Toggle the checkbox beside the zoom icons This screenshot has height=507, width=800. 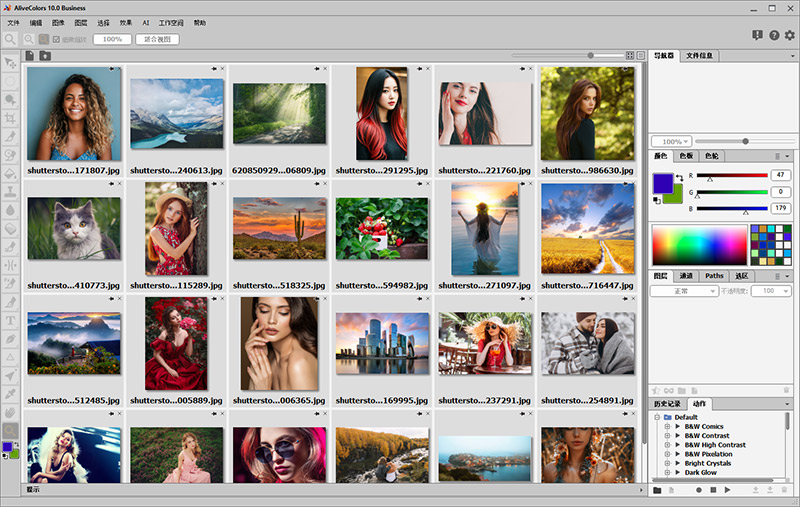click(56, 39)
